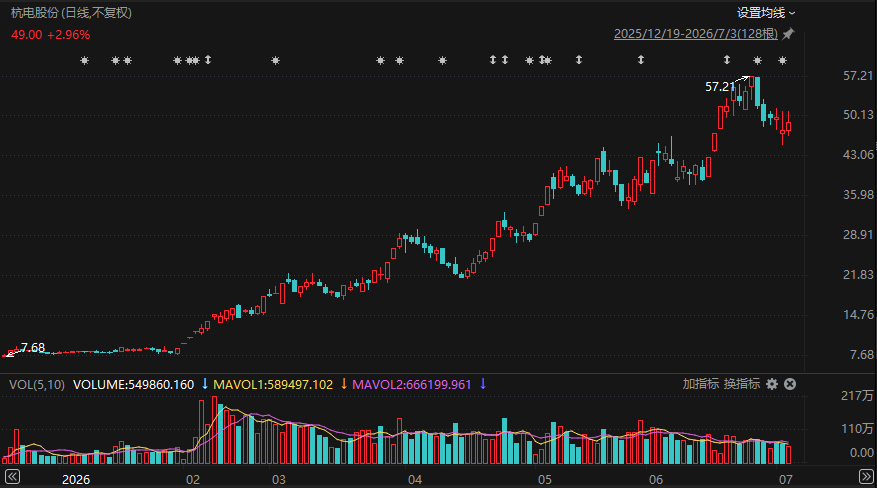Click the 加指标 add indicator button
877x488 pixels.
click(x=700, y=384)
